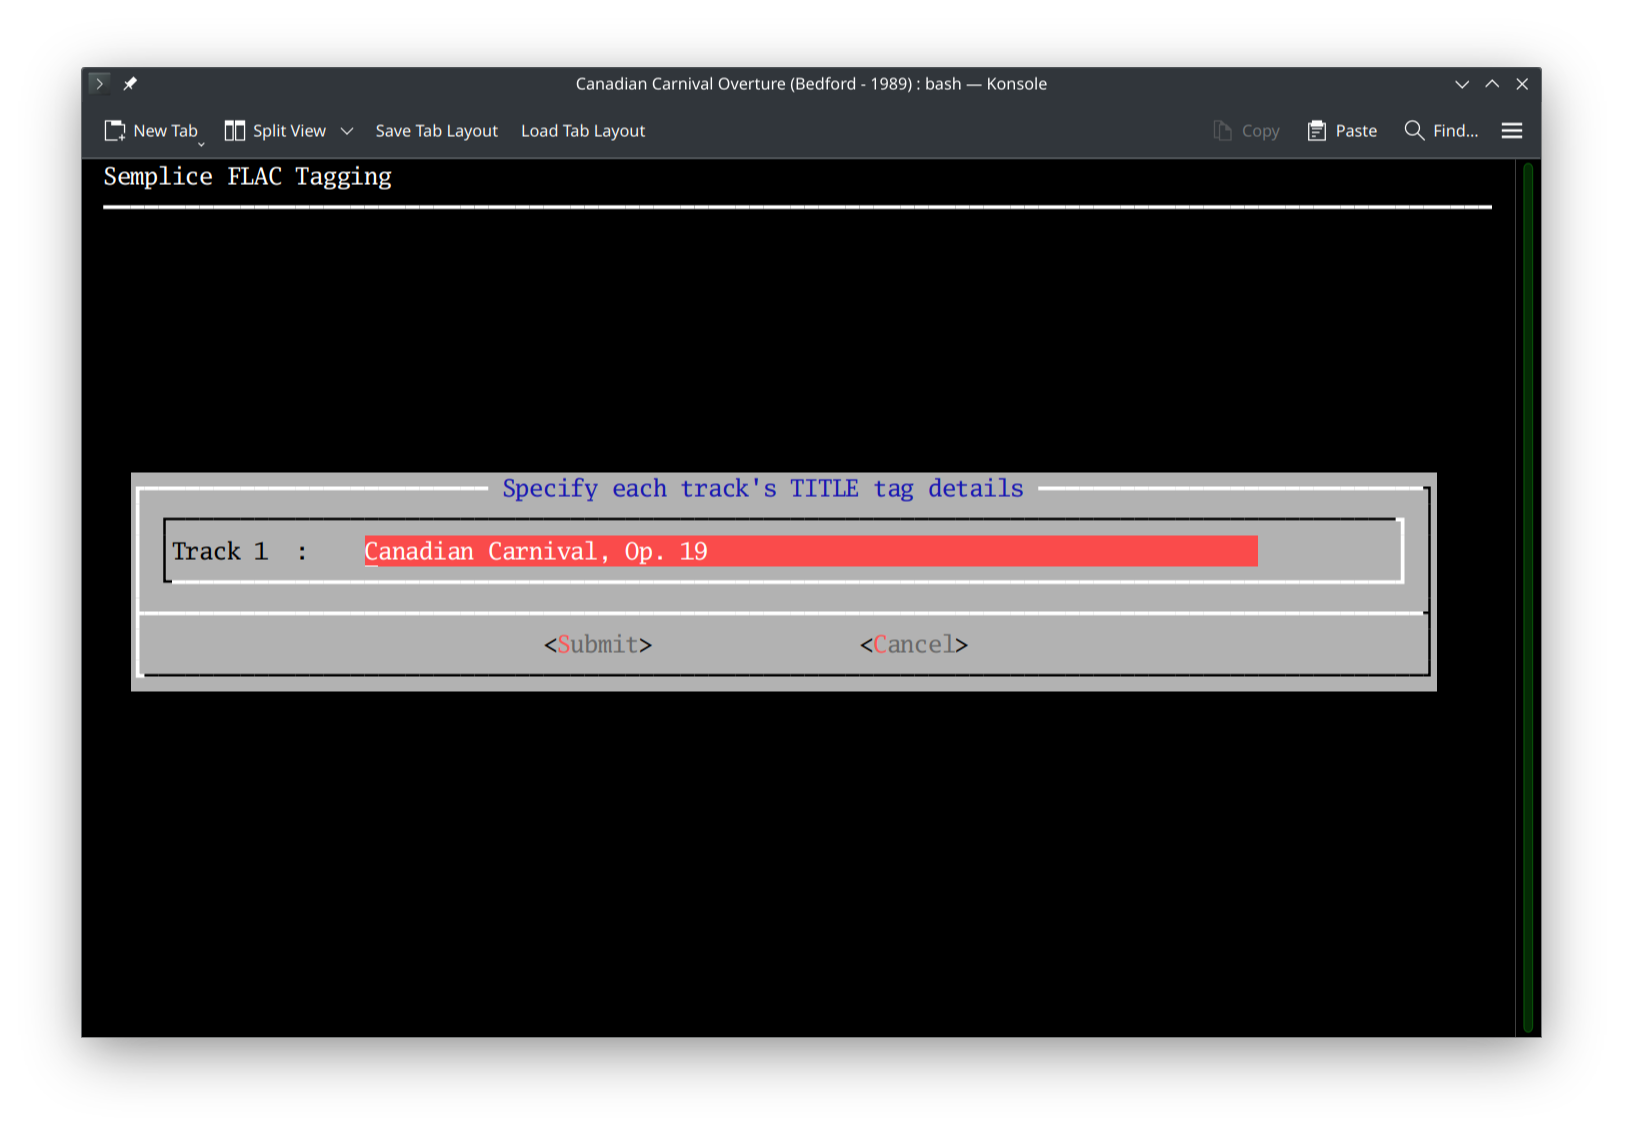1625x1135 pixels.
Task: Toggle pinning of the current tab
Action: point(130,83)
